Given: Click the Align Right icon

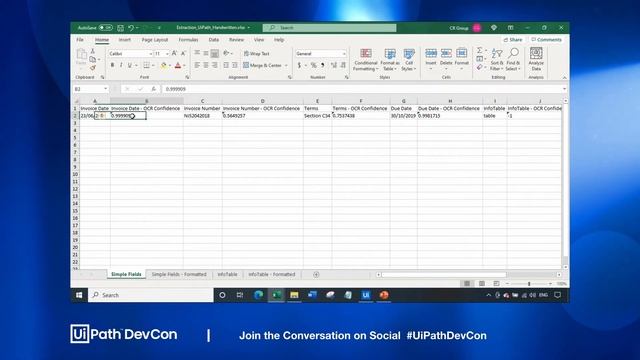Looking at the screenshot, I should tap(214, 65).
